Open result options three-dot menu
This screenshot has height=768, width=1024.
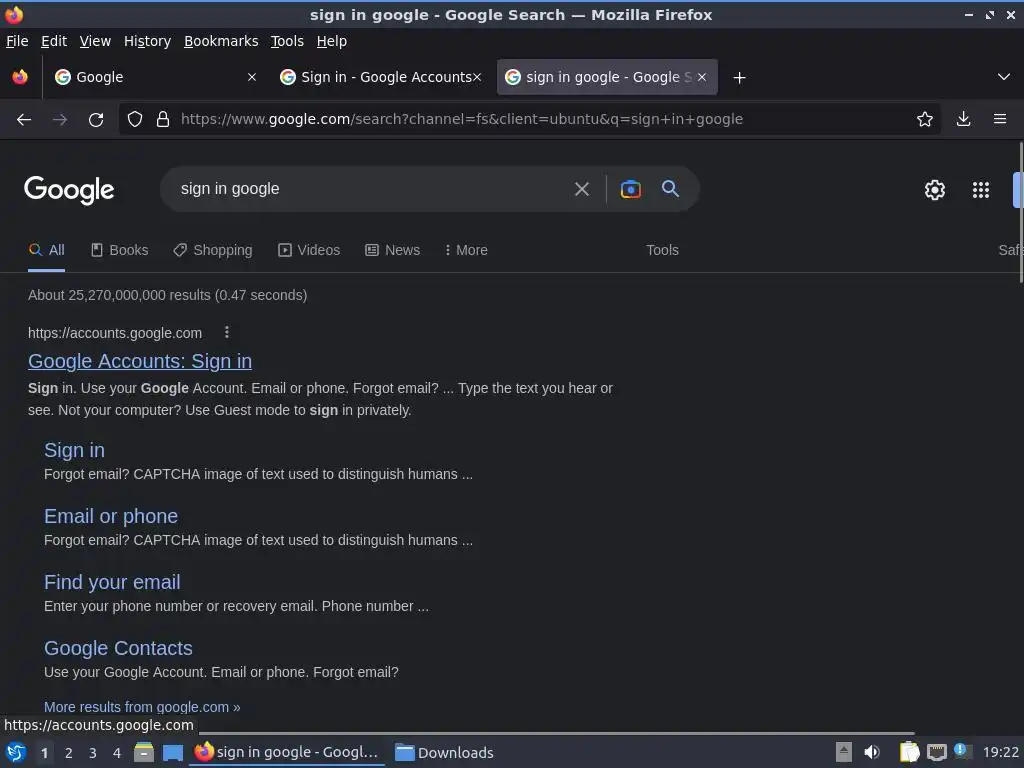227,332
